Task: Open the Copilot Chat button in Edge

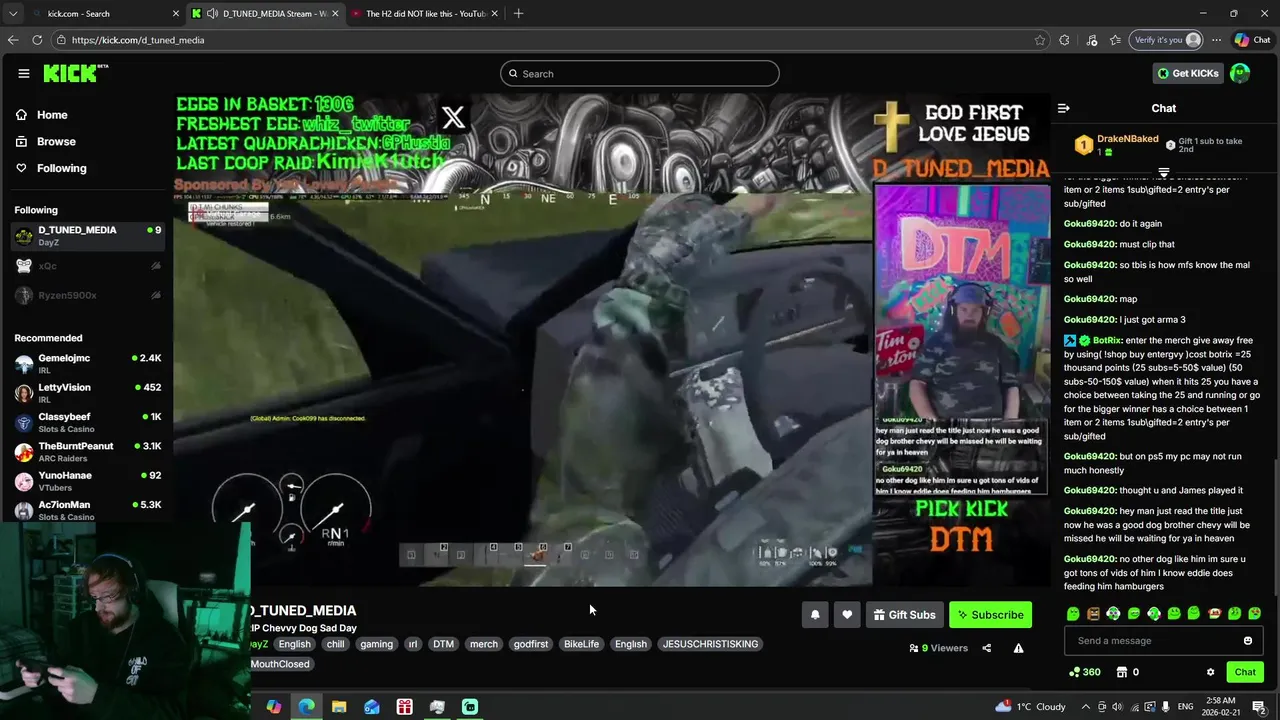Action: [x=1253, y=40]
